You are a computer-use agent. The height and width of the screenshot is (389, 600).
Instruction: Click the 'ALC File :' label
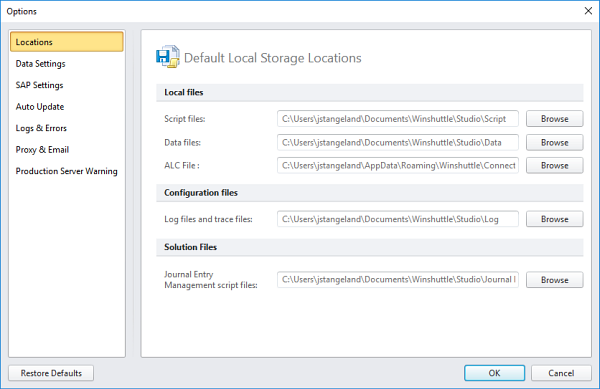coord(182,165)
